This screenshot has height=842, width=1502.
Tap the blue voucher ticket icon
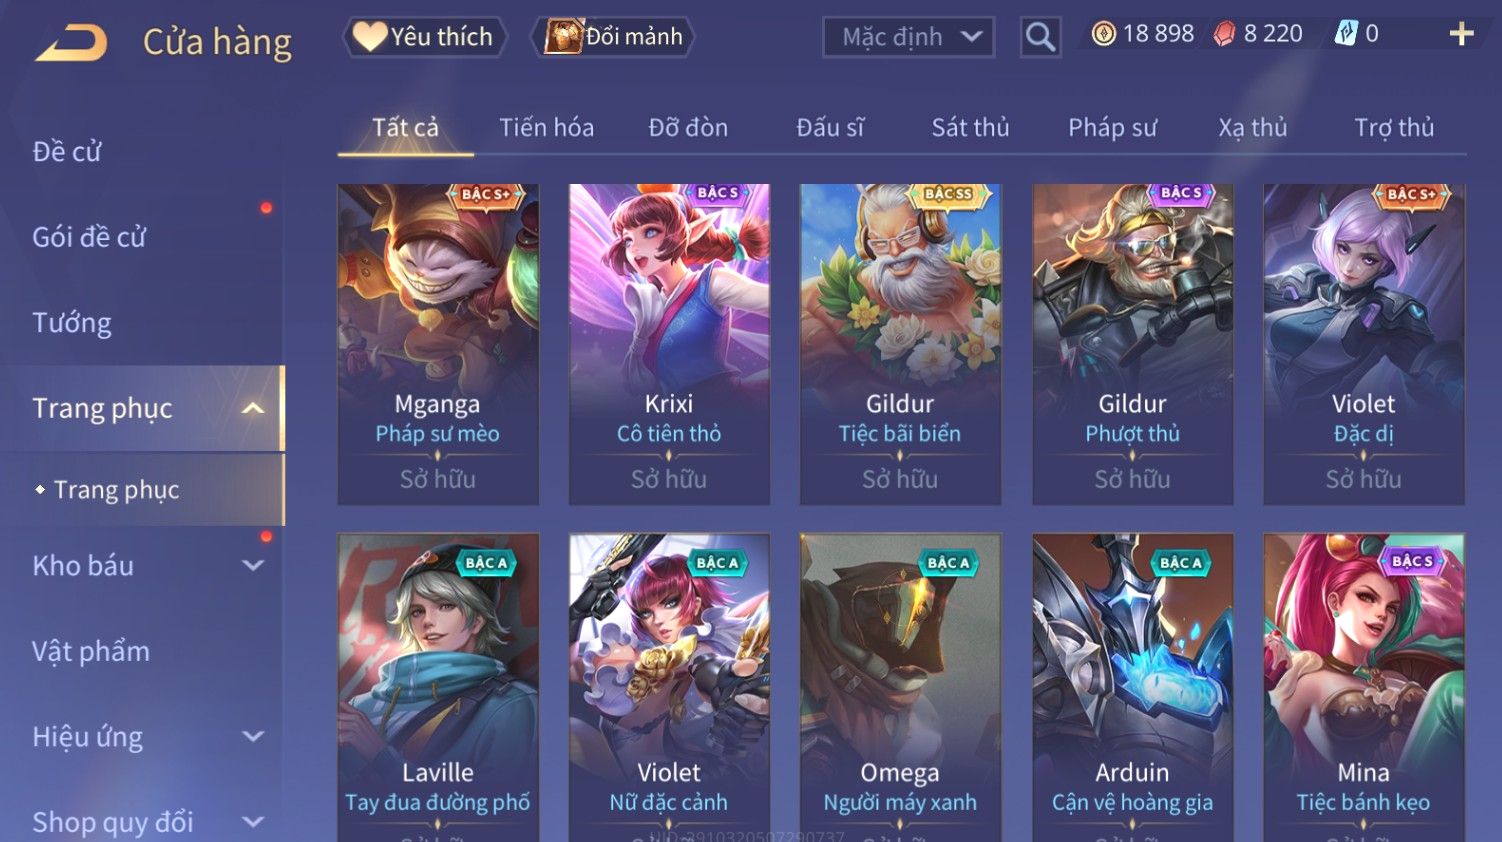[x=1346, y=34]
